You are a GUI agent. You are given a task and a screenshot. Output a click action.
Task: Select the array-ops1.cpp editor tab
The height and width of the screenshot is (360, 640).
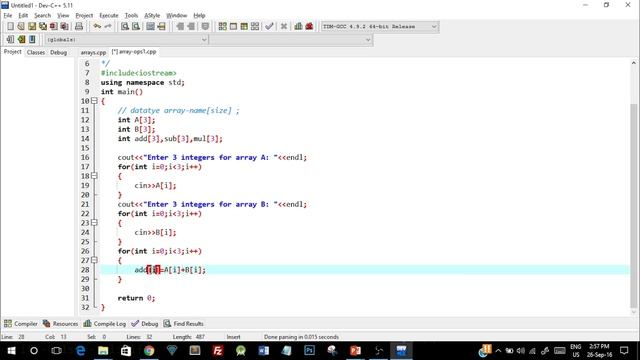pos(134,52)
